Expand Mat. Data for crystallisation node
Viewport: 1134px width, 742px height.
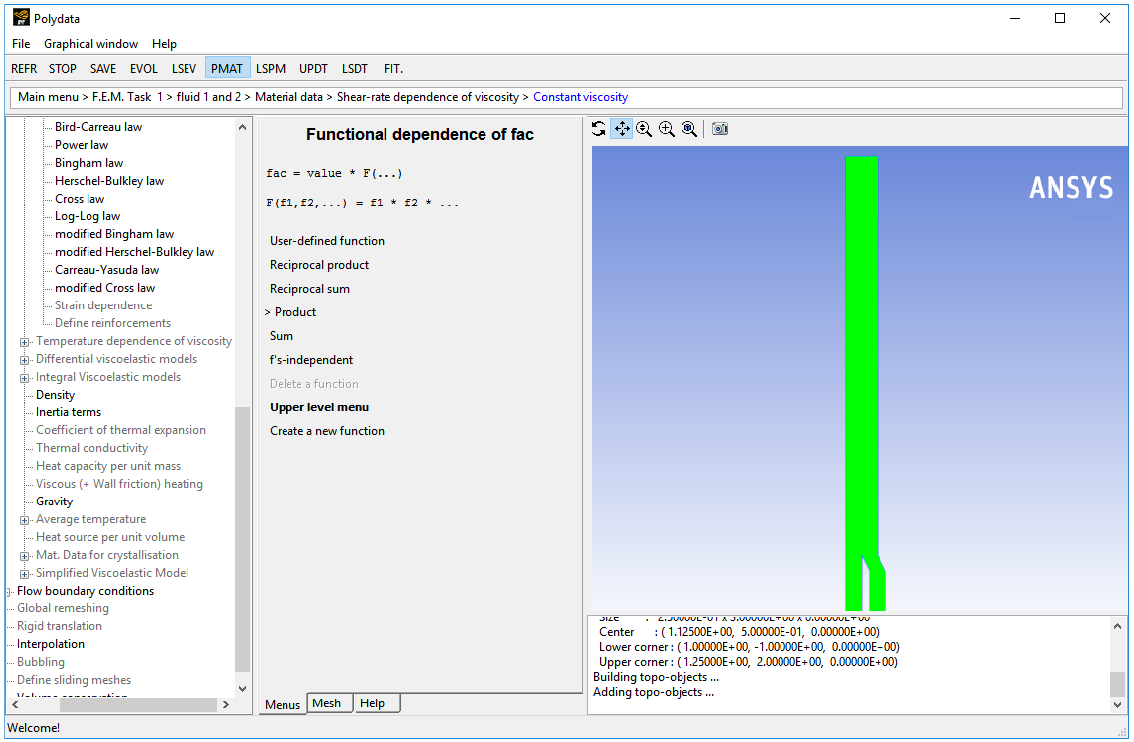point(25,556)
